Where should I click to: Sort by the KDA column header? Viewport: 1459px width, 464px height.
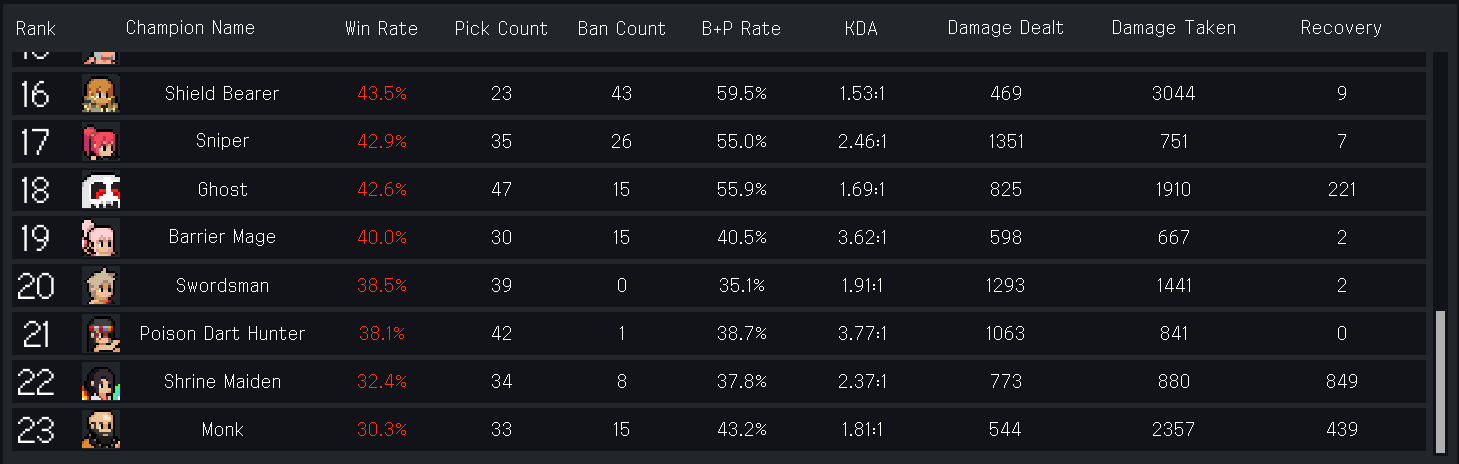[x=861, y=28]
